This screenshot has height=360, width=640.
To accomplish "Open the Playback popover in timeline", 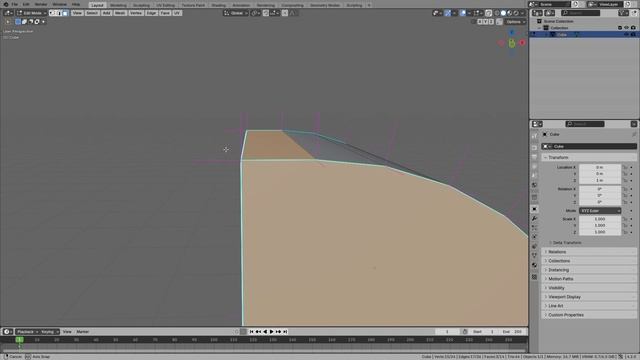I will coord(27,332).
